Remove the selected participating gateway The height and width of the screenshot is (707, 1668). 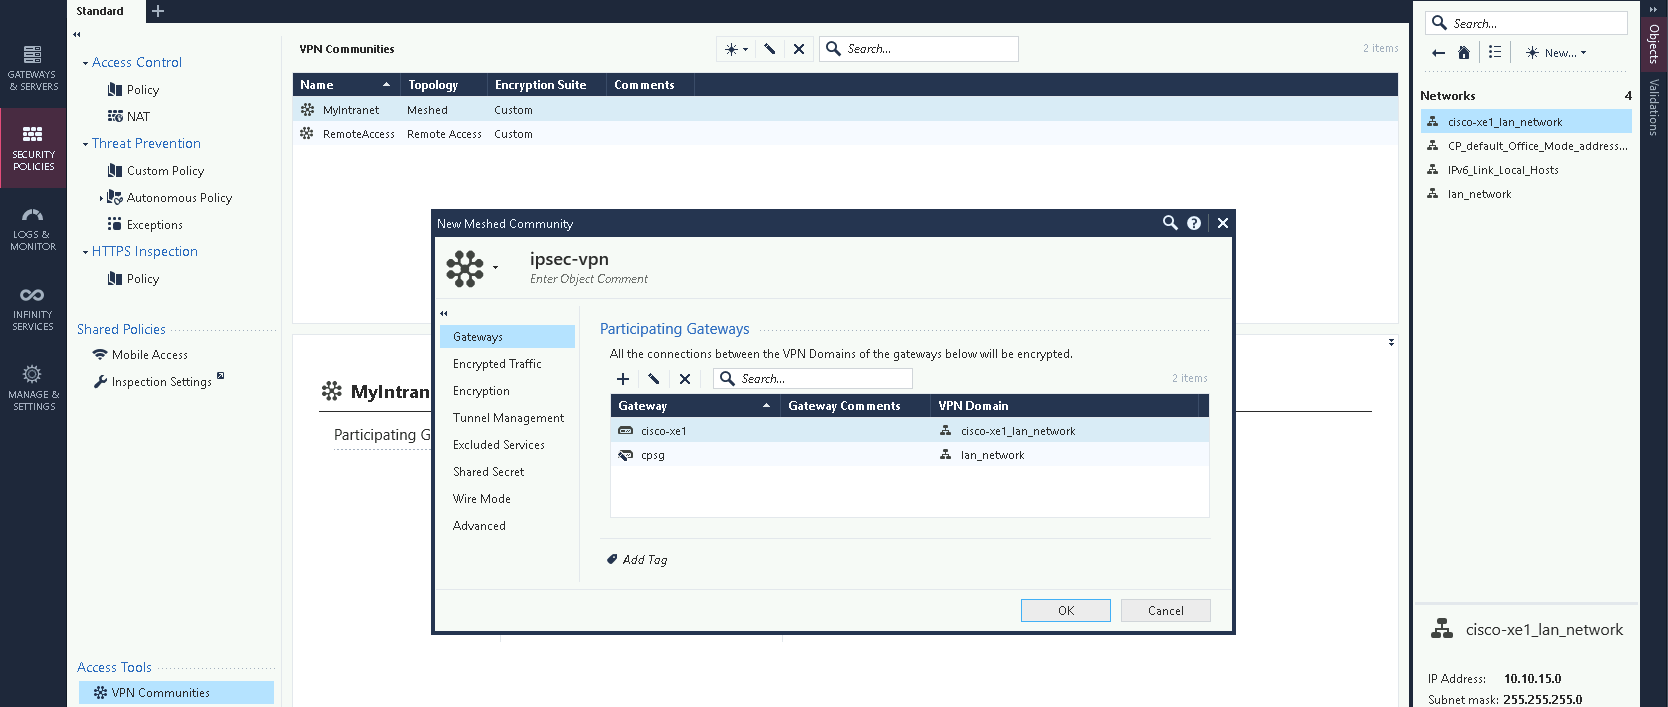point(685,379)
